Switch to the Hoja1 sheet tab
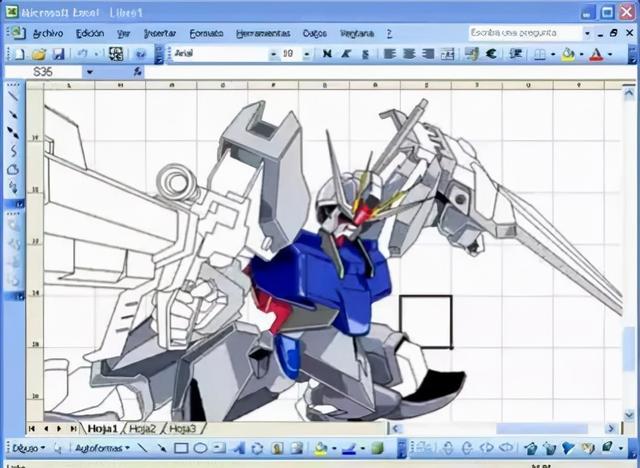 click(x=103, y=428)
